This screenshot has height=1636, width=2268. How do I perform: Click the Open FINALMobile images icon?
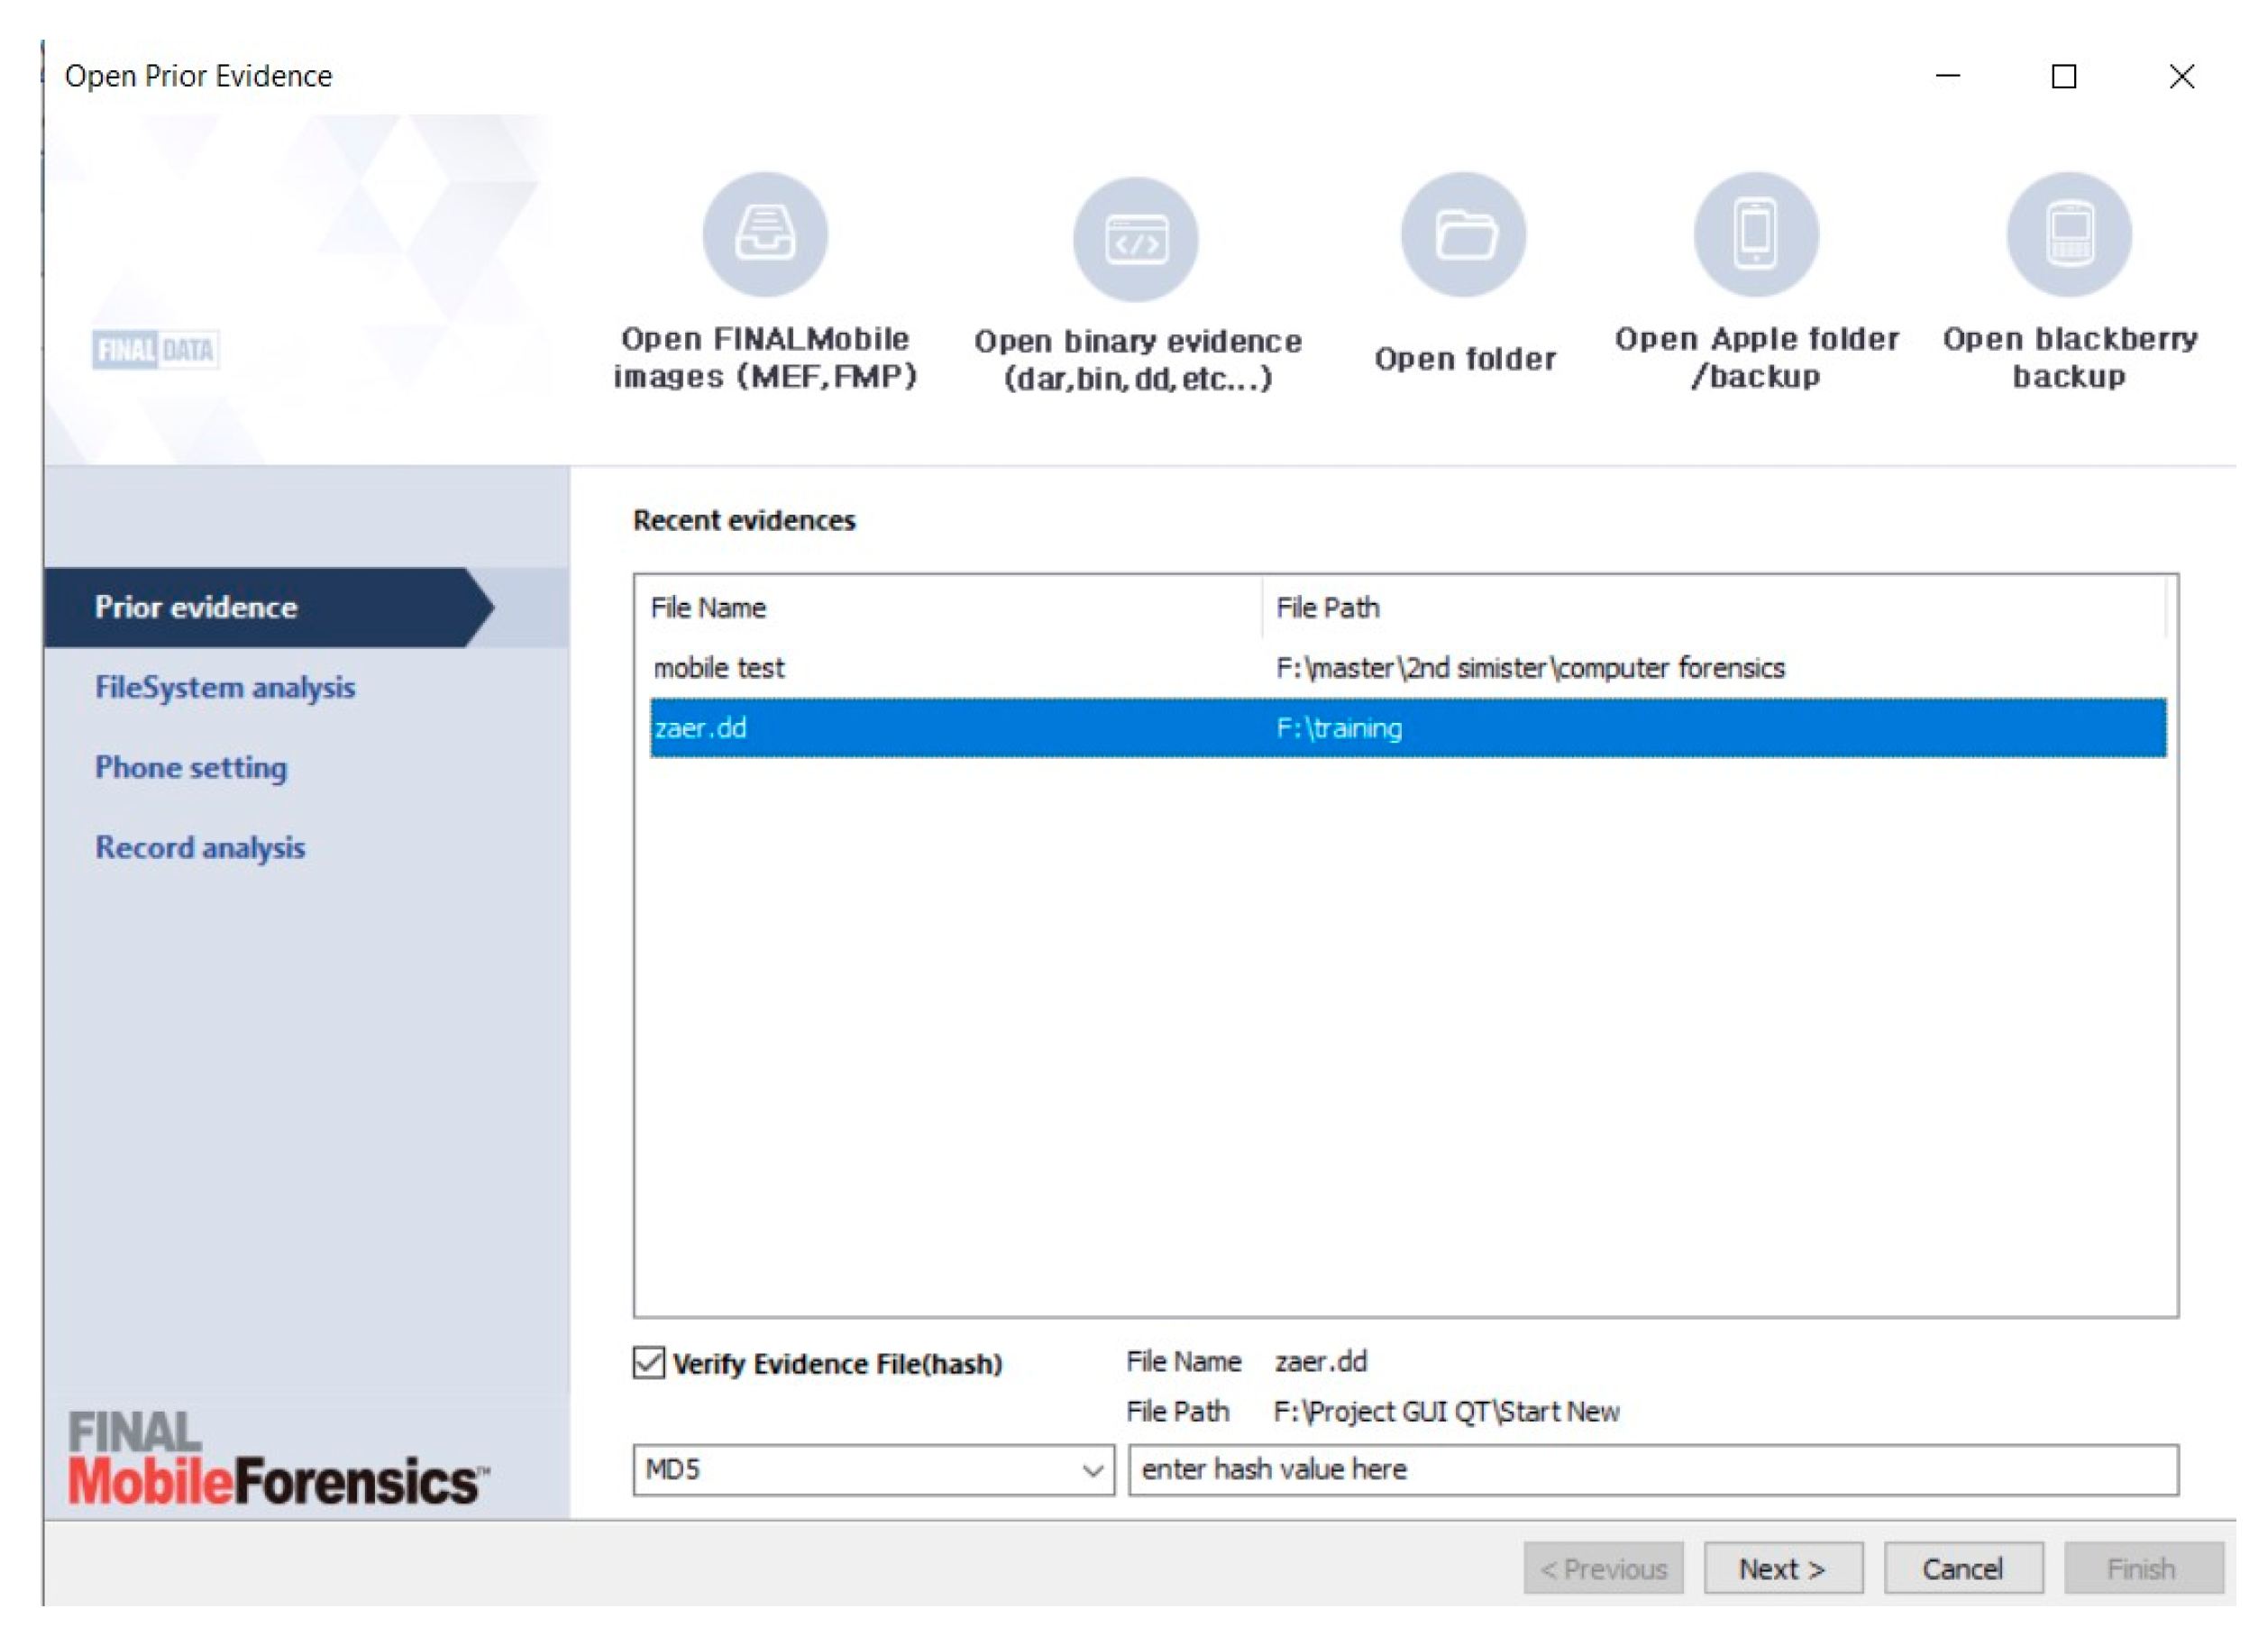tap(765, 235)
